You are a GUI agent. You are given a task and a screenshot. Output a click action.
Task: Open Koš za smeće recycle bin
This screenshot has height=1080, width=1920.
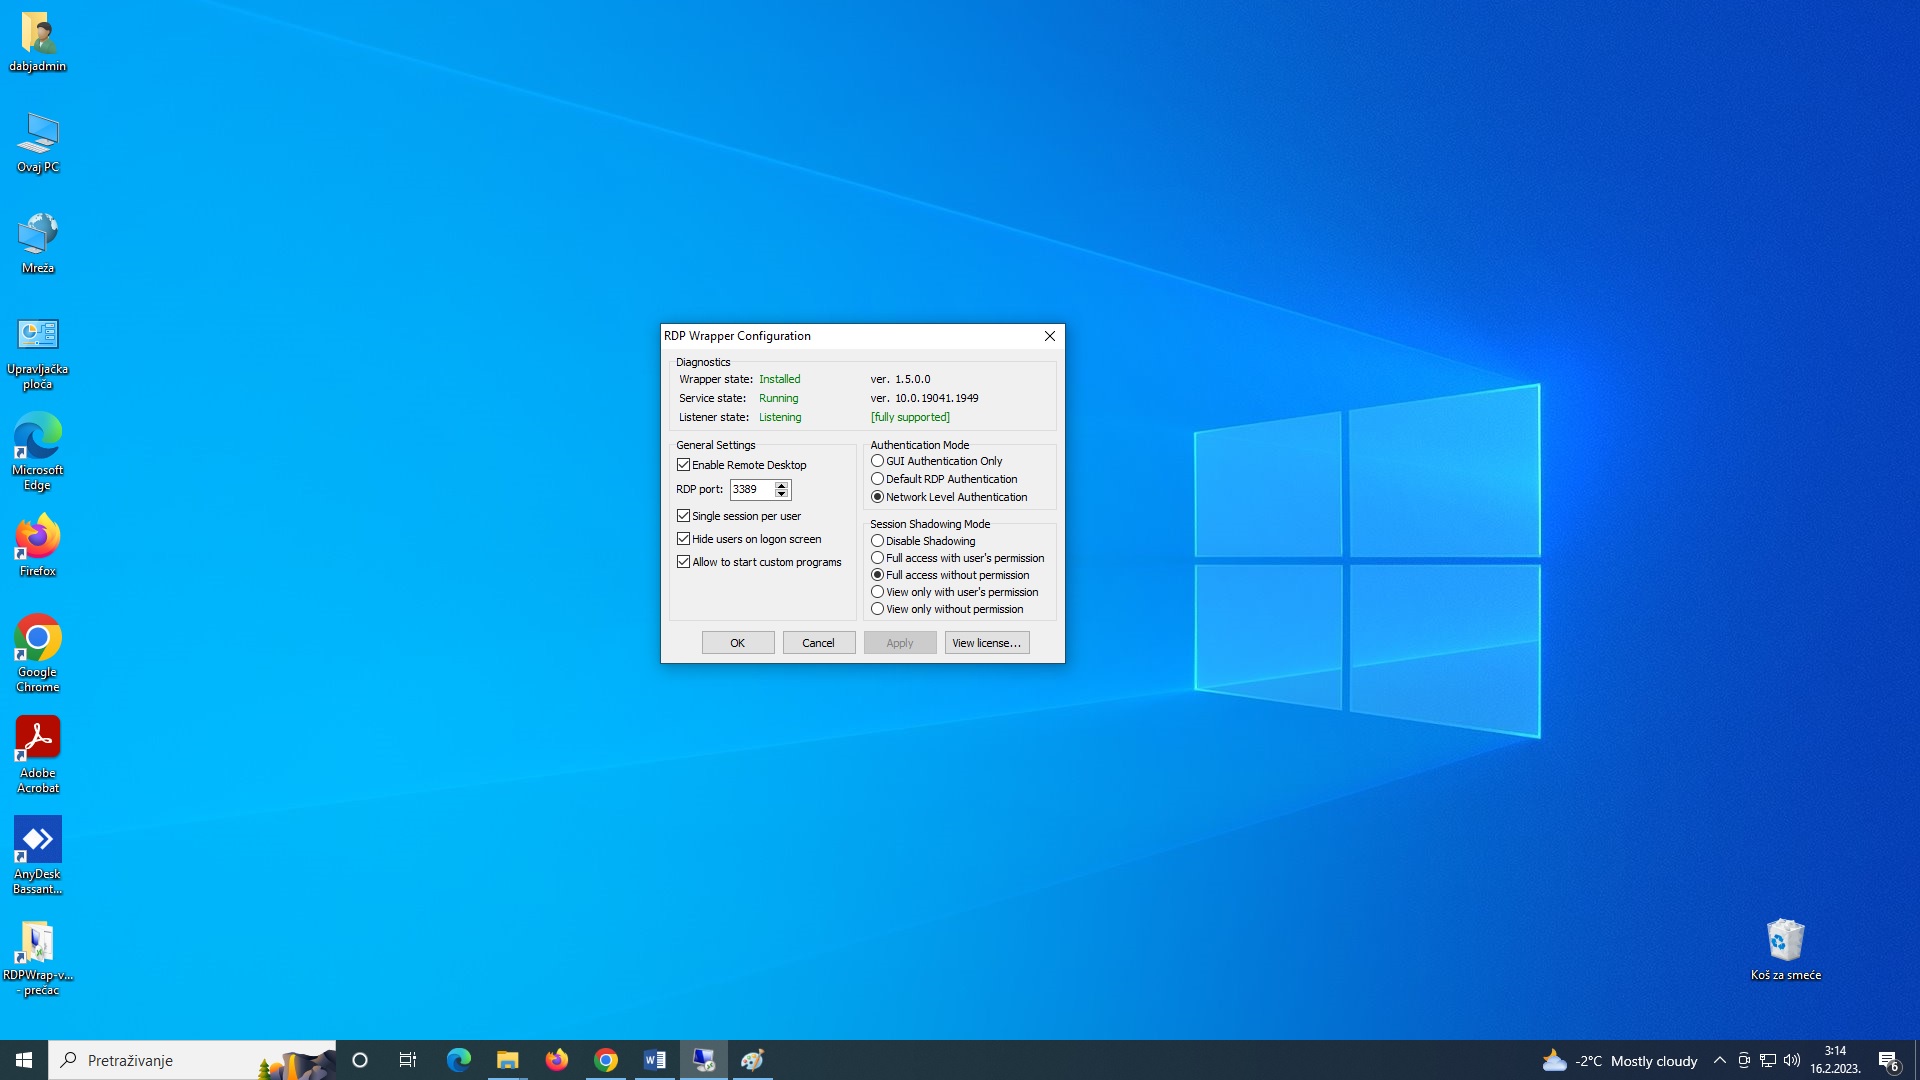pos(1786,940)
